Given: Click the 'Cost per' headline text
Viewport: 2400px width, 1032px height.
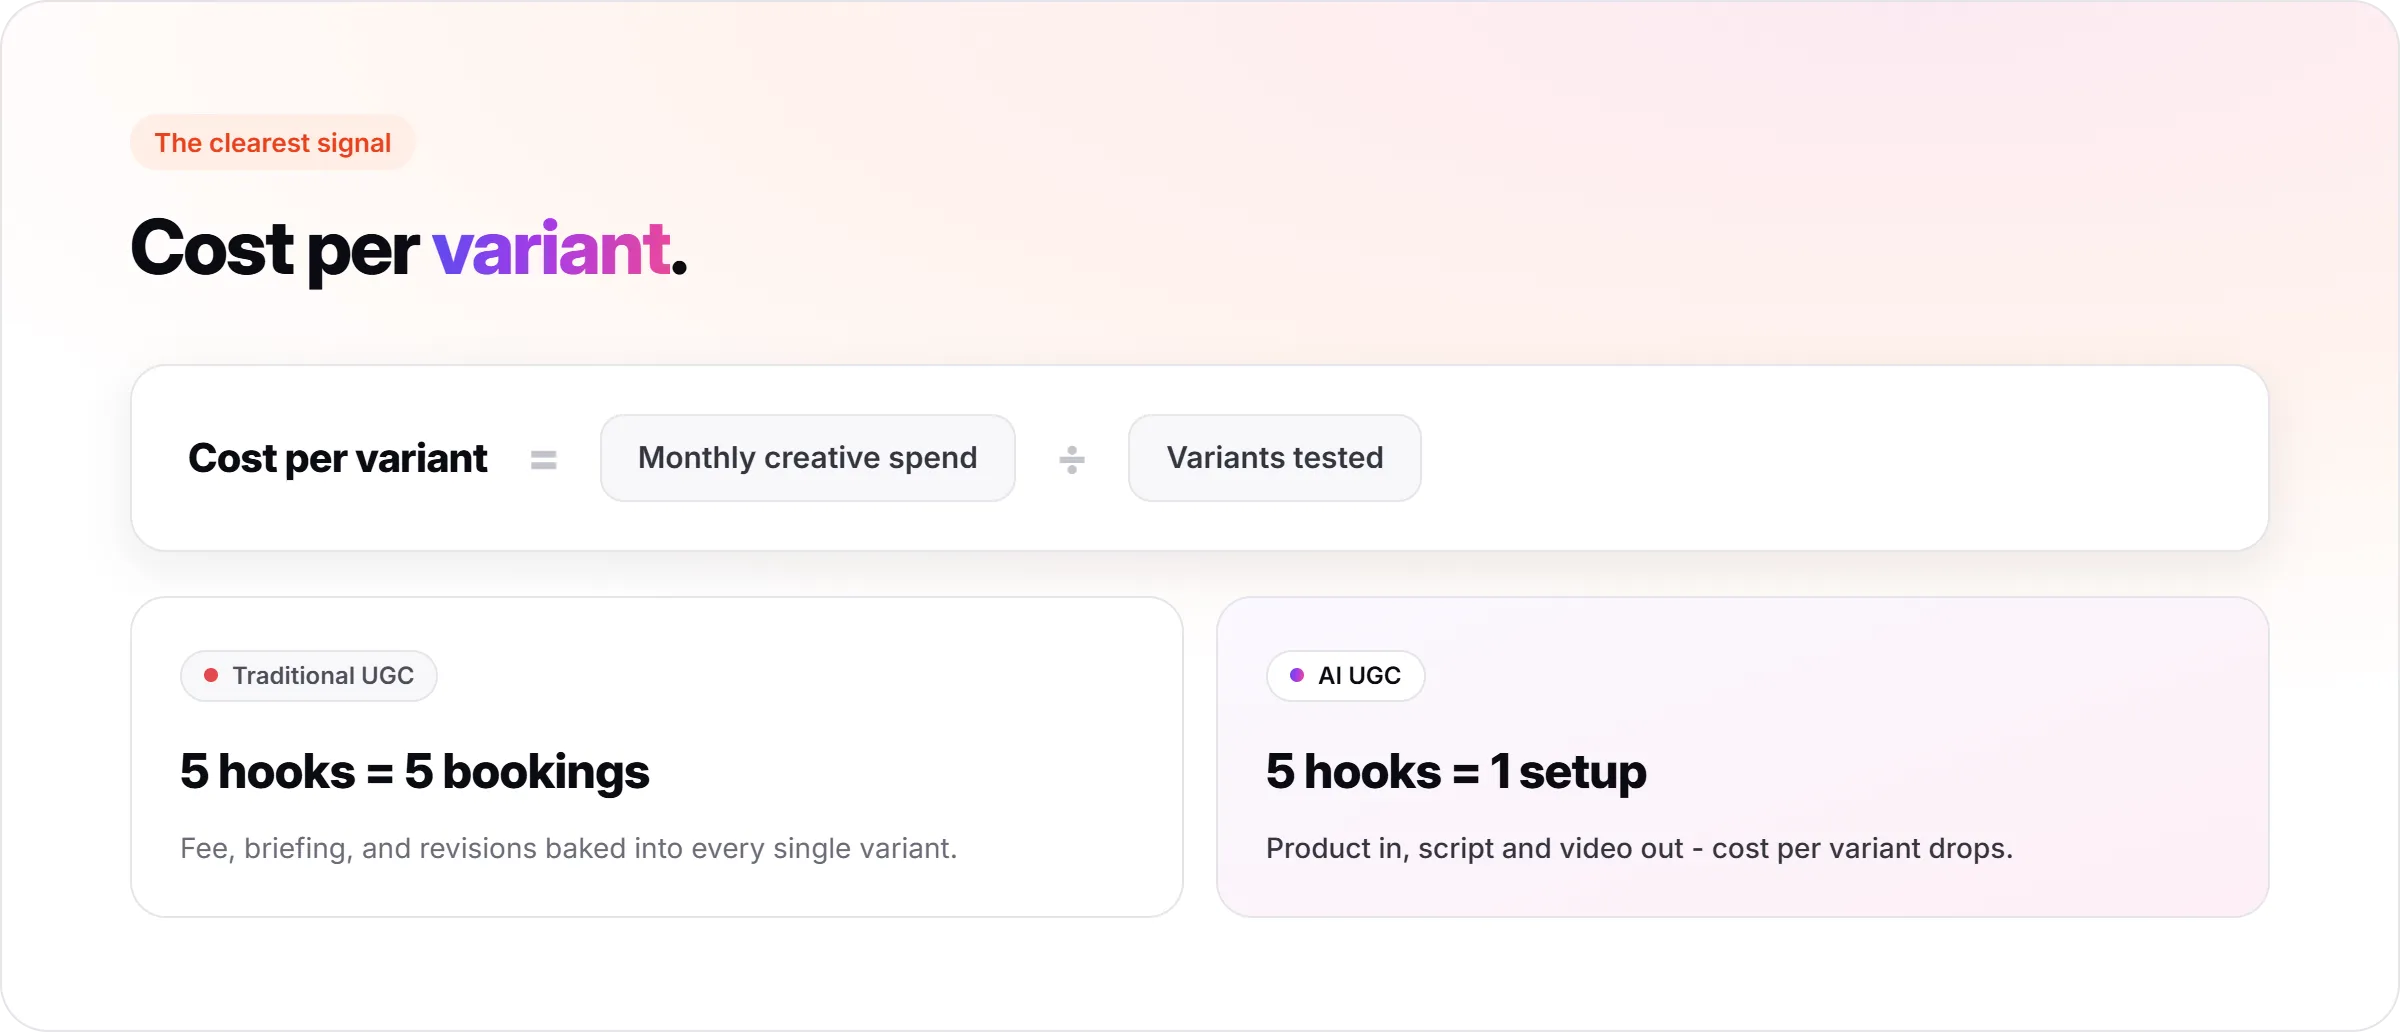Looking at the screenshot, I should click(275, 249).
